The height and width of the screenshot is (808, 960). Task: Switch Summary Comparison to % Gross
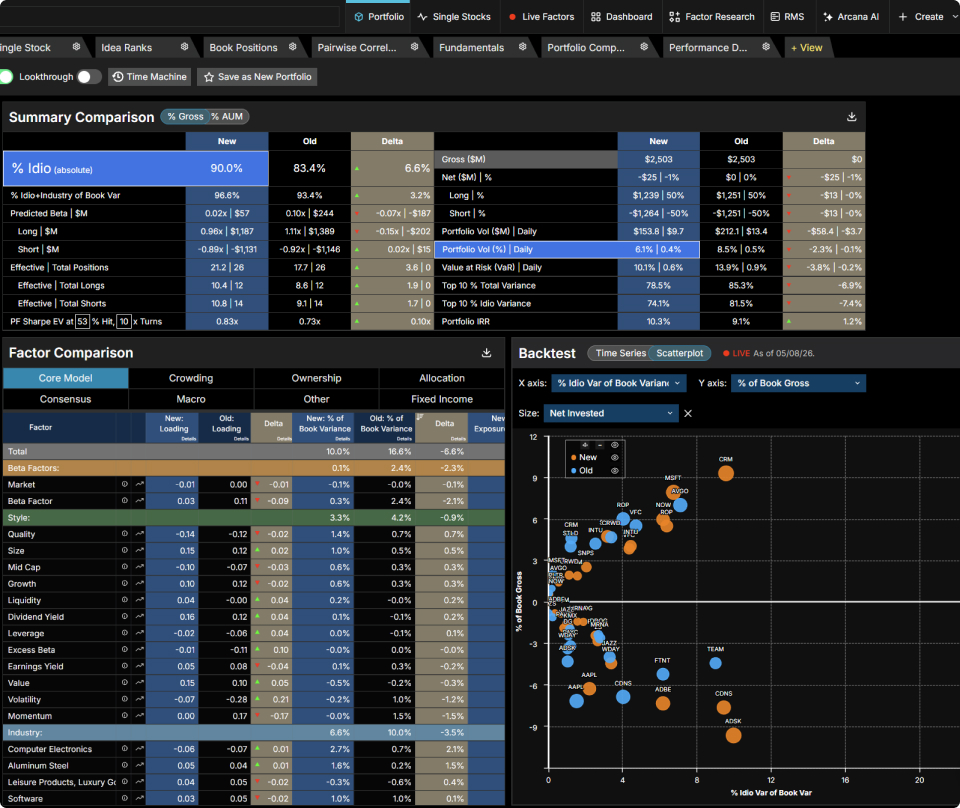(x=186, y=116)
